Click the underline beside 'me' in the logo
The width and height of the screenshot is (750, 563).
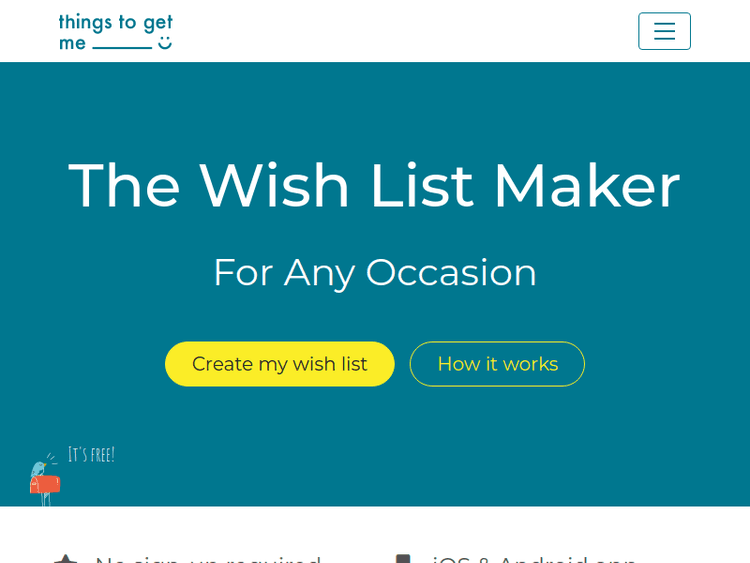coord(122,47)
